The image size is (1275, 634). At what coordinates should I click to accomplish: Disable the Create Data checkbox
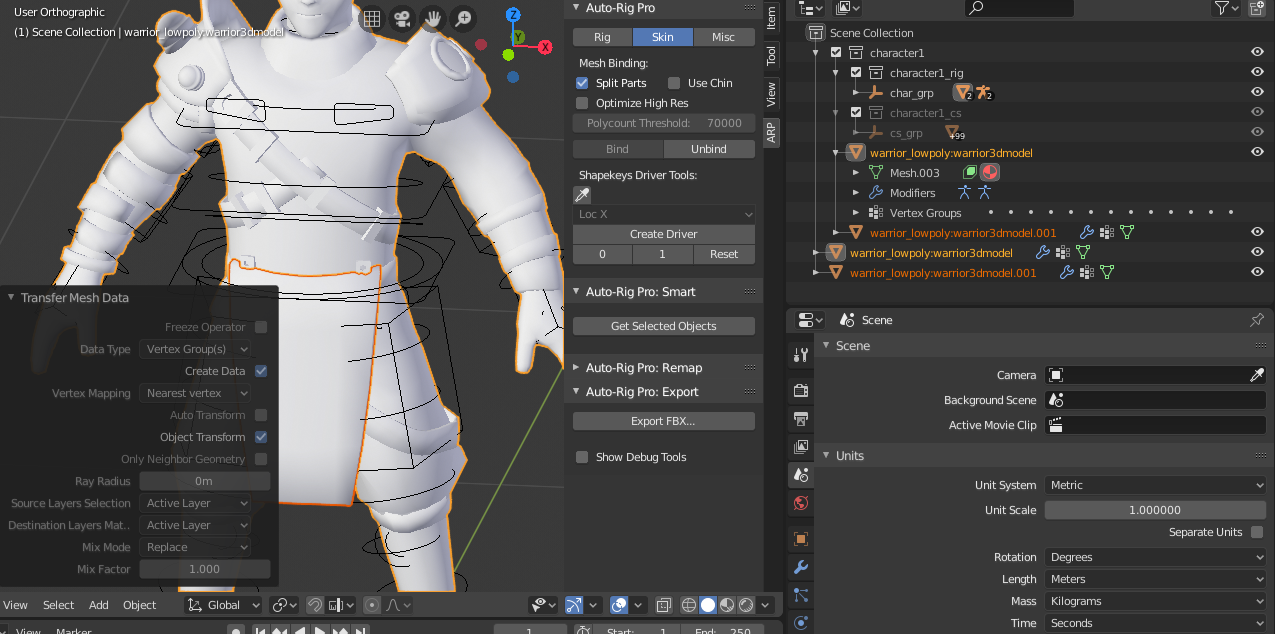[261, 371]
